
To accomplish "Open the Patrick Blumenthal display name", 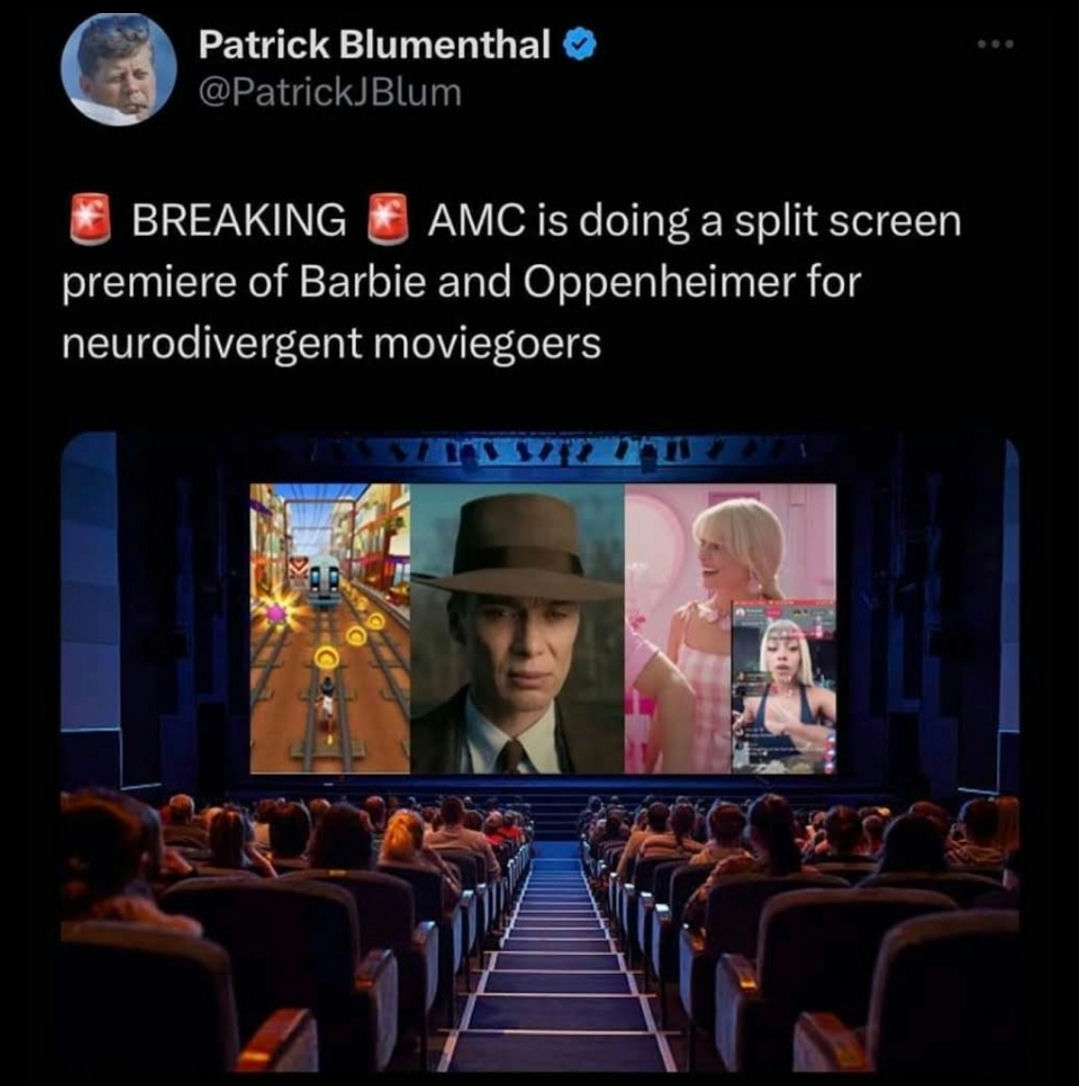I will (x=375, y=45).
